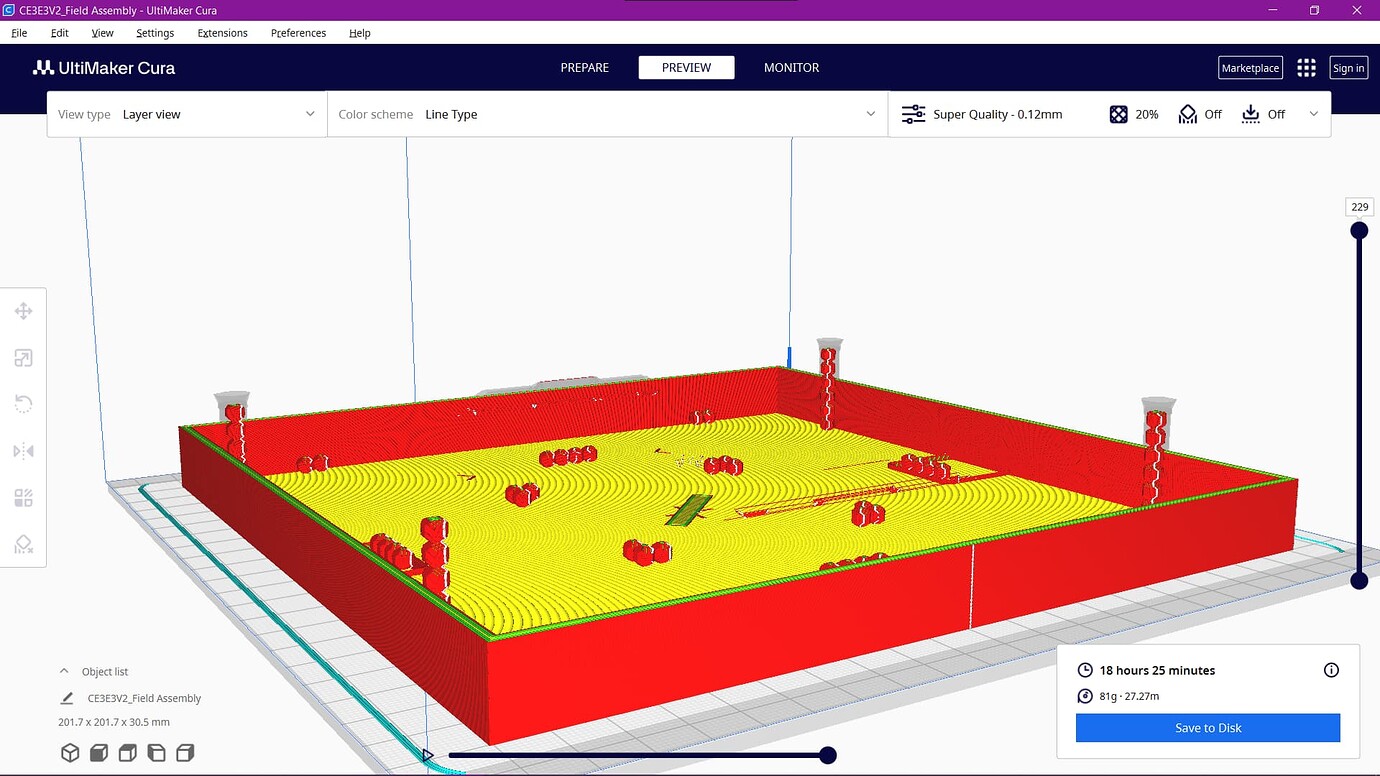Image resolution: width=1380 pixels, height=776 pixels.
Task: Toggle support generation from Off
Action: point(1199,114)
